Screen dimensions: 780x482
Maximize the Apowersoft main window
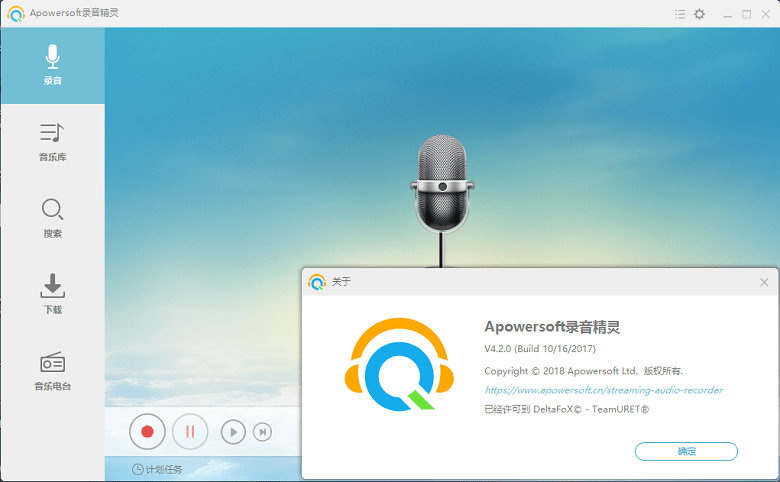(x=747, y=14)
